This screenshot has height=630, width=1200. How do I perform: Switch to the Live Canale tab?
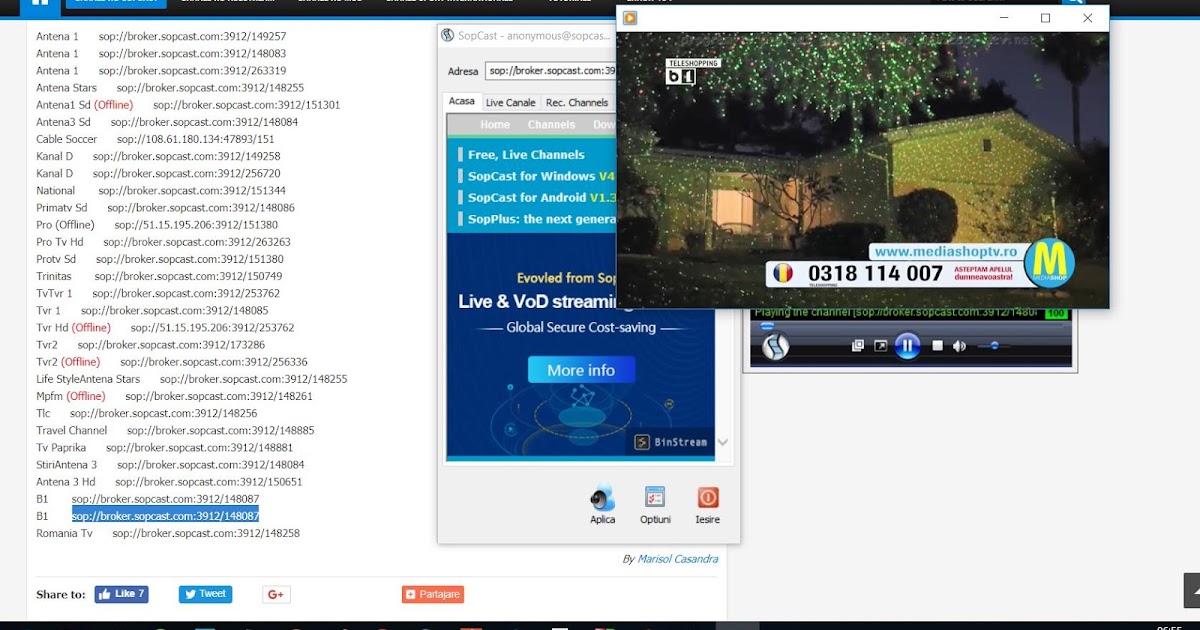click(510, 103)
